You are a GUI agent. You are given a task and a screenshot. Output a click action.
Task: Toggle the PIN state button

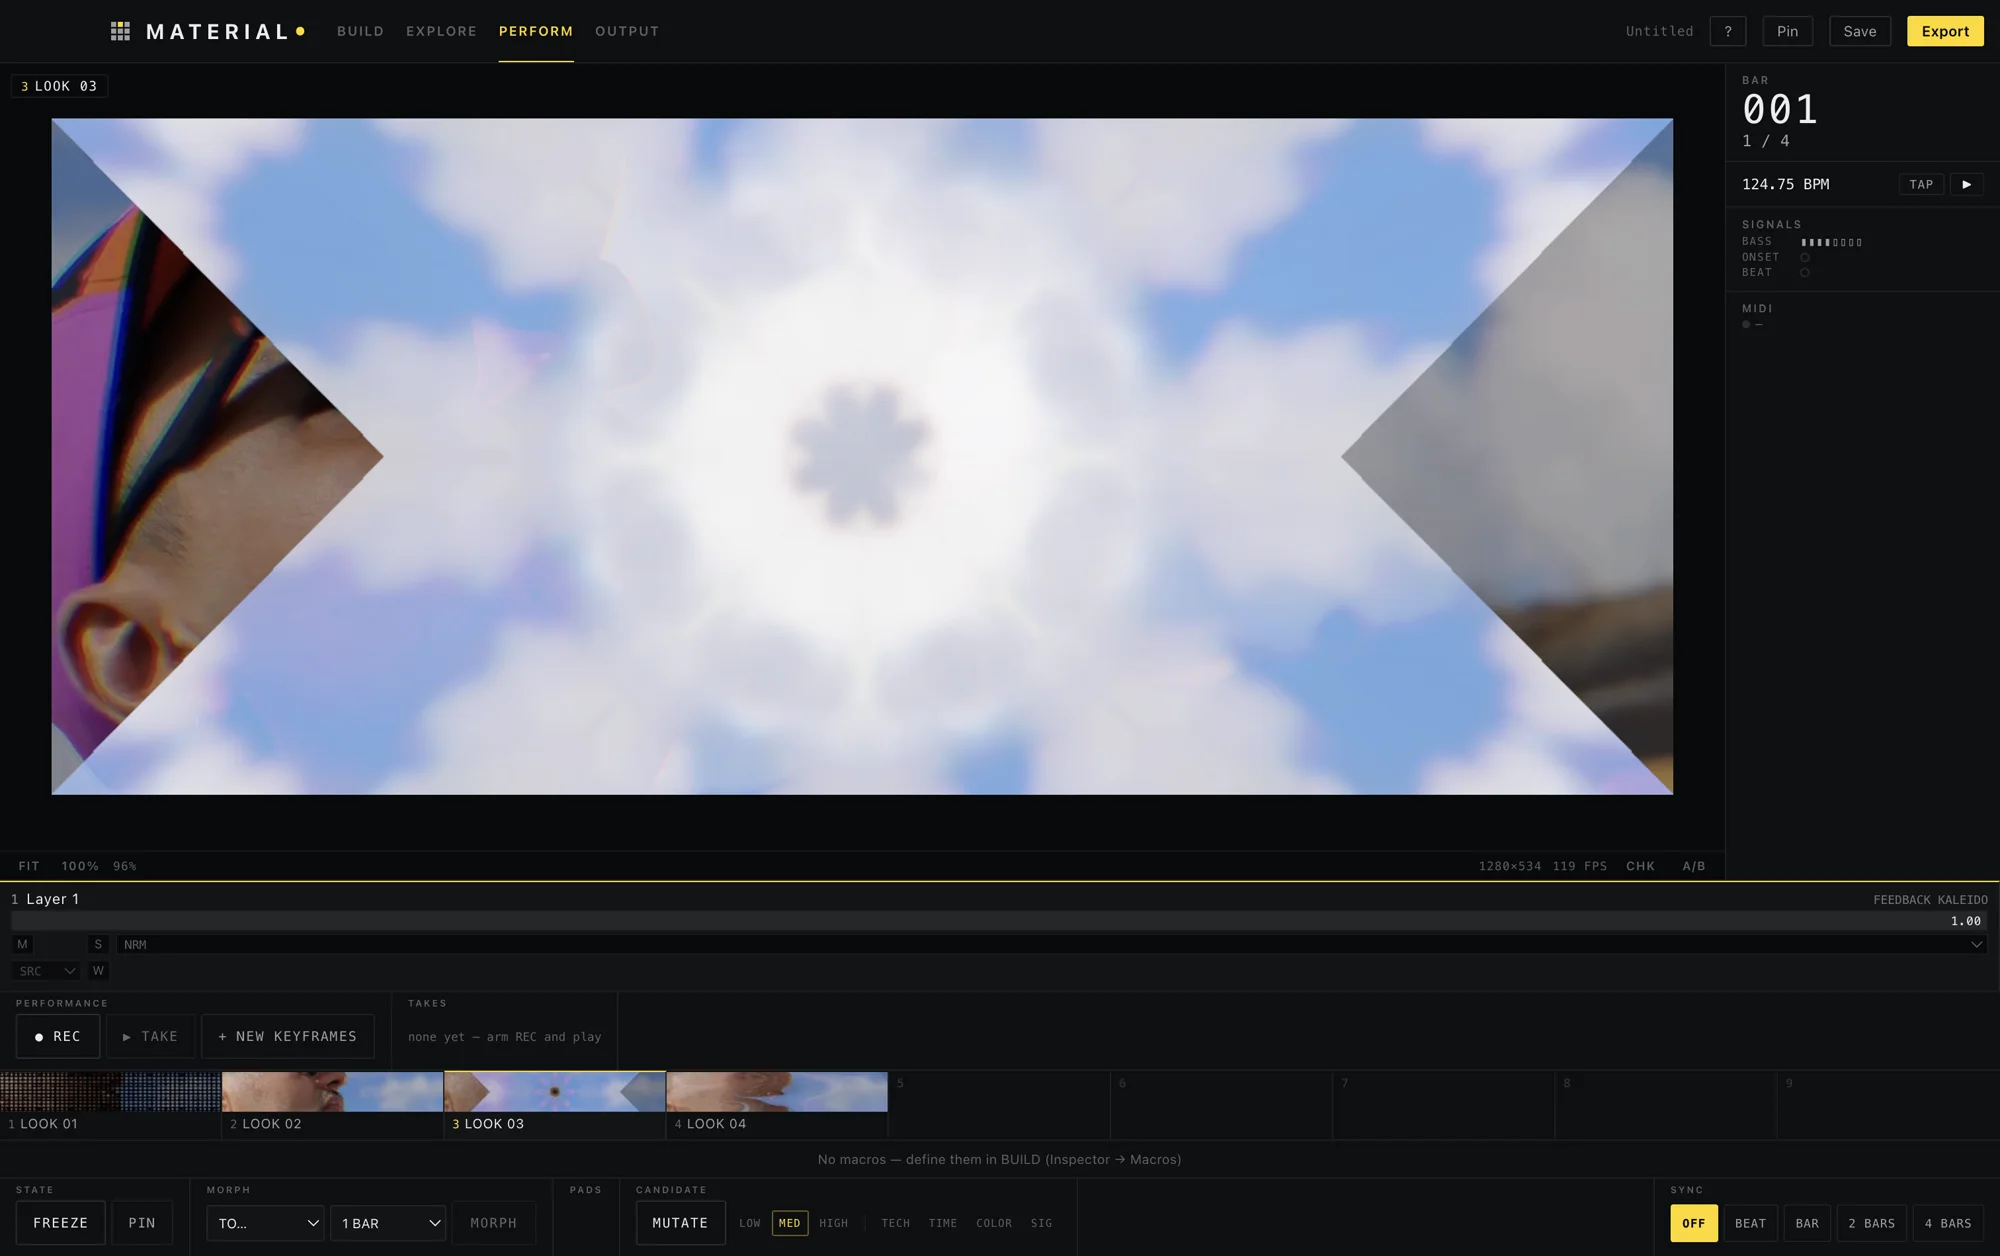[142, 1223]
